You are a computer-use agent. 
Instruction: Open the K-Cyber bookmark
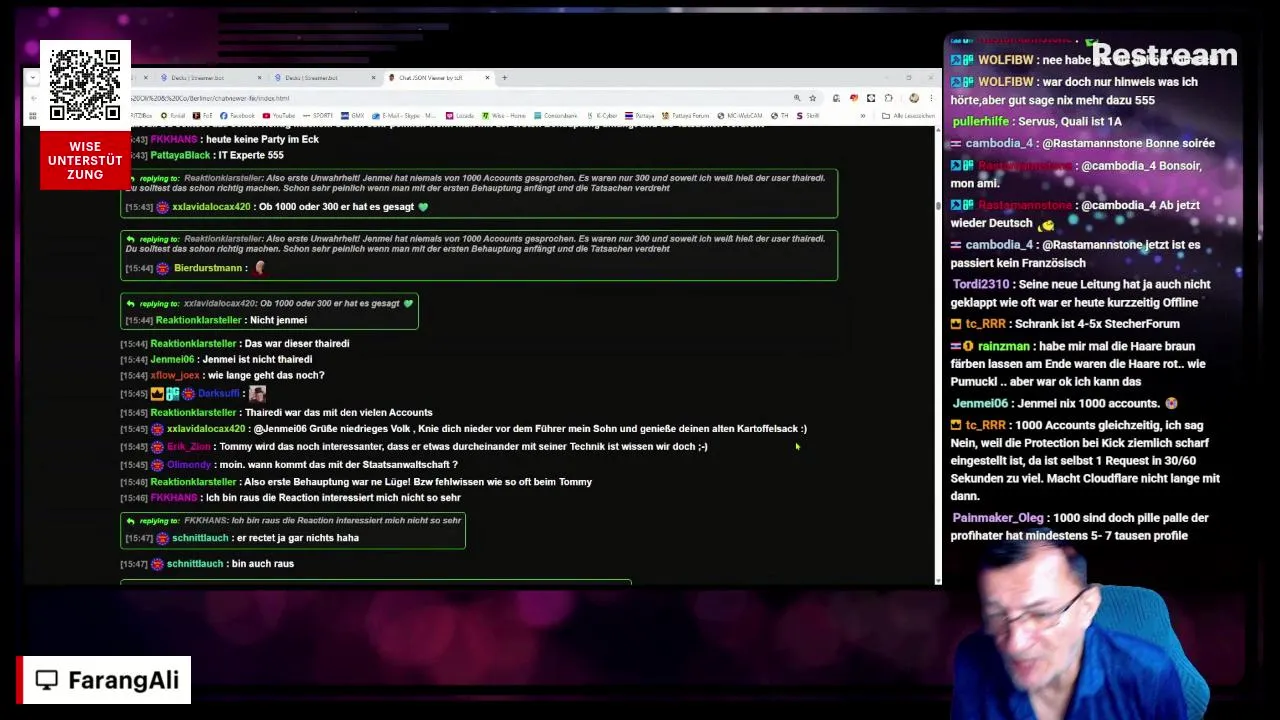[x=602, y=116]
